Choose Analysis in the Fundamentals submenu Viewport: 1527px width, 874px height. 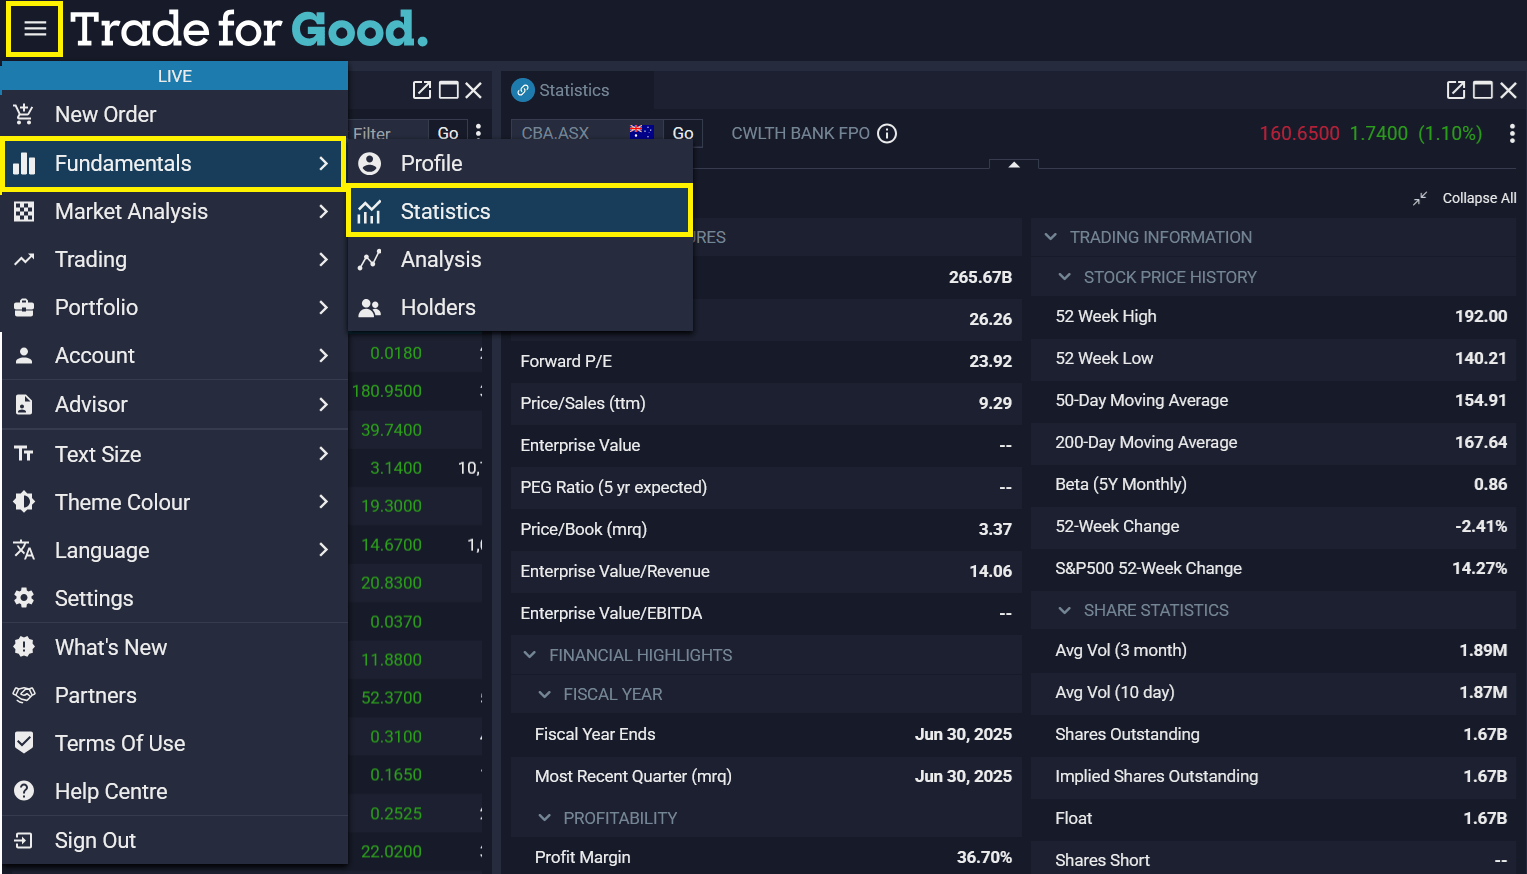pyautogui.click(x=440, y=260)
